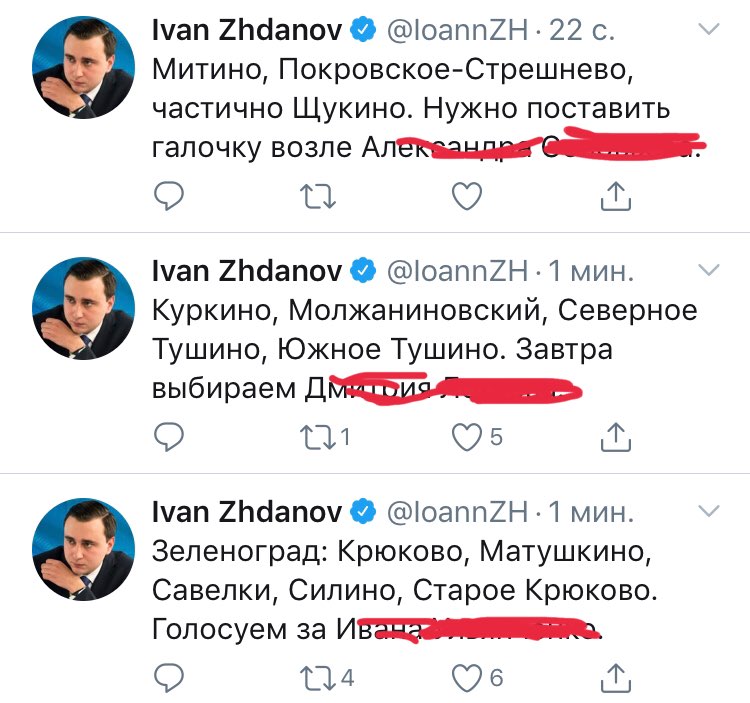Image resolution: width=750 pixels, height=703 pixels.
Task: Like the Митино, Покровское-Стрешнево tweet
Action: point(467,197)
